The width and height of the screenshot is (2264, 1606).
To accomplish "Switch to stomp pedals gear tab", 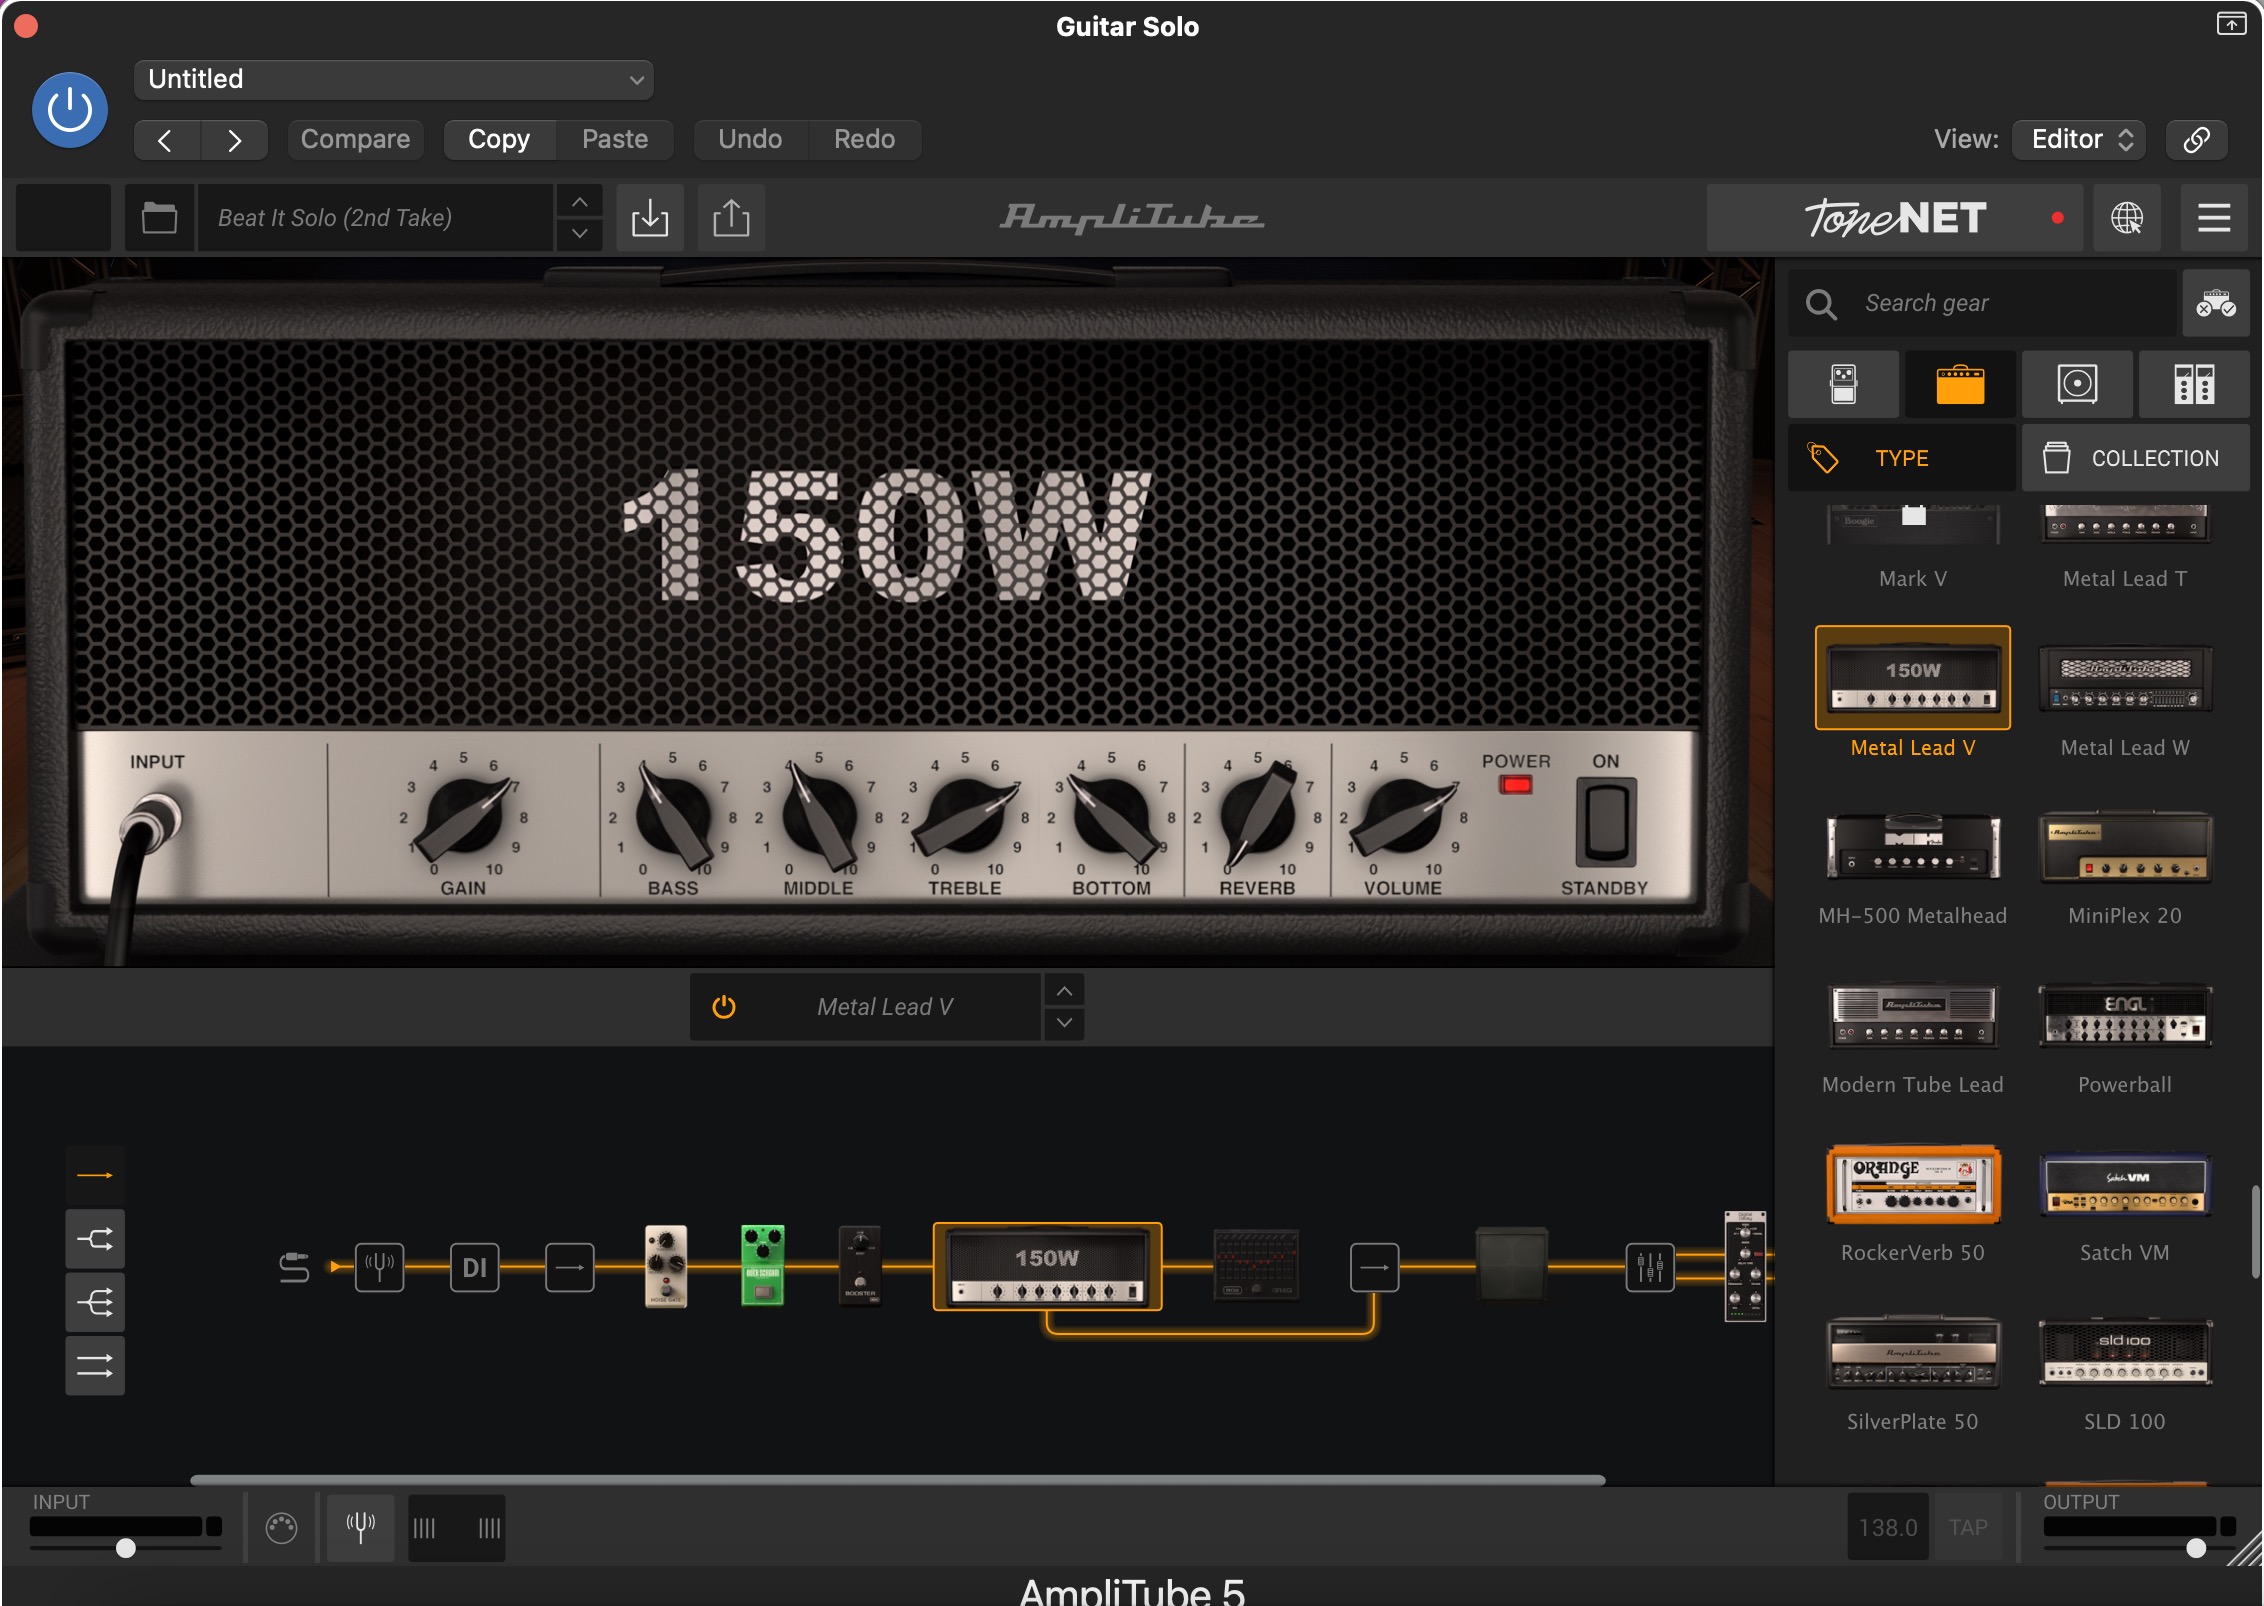I will click(x=1843, y=384).
